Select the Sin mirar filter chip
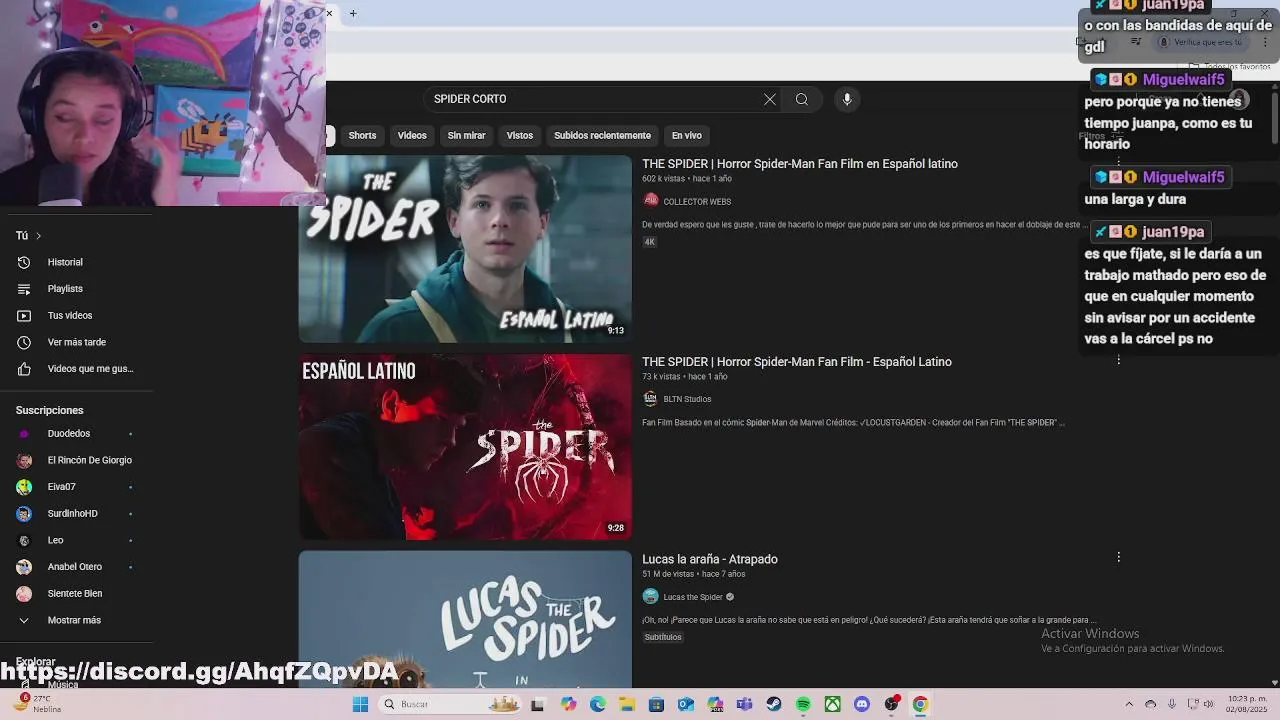1280x720 pixels. tap(466, 135)
